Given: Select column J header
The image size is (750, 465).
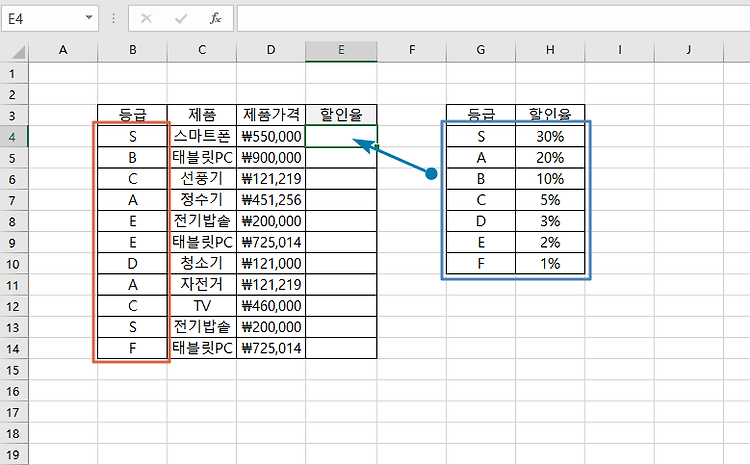Looking at the screenshot, I should [689, 50].
